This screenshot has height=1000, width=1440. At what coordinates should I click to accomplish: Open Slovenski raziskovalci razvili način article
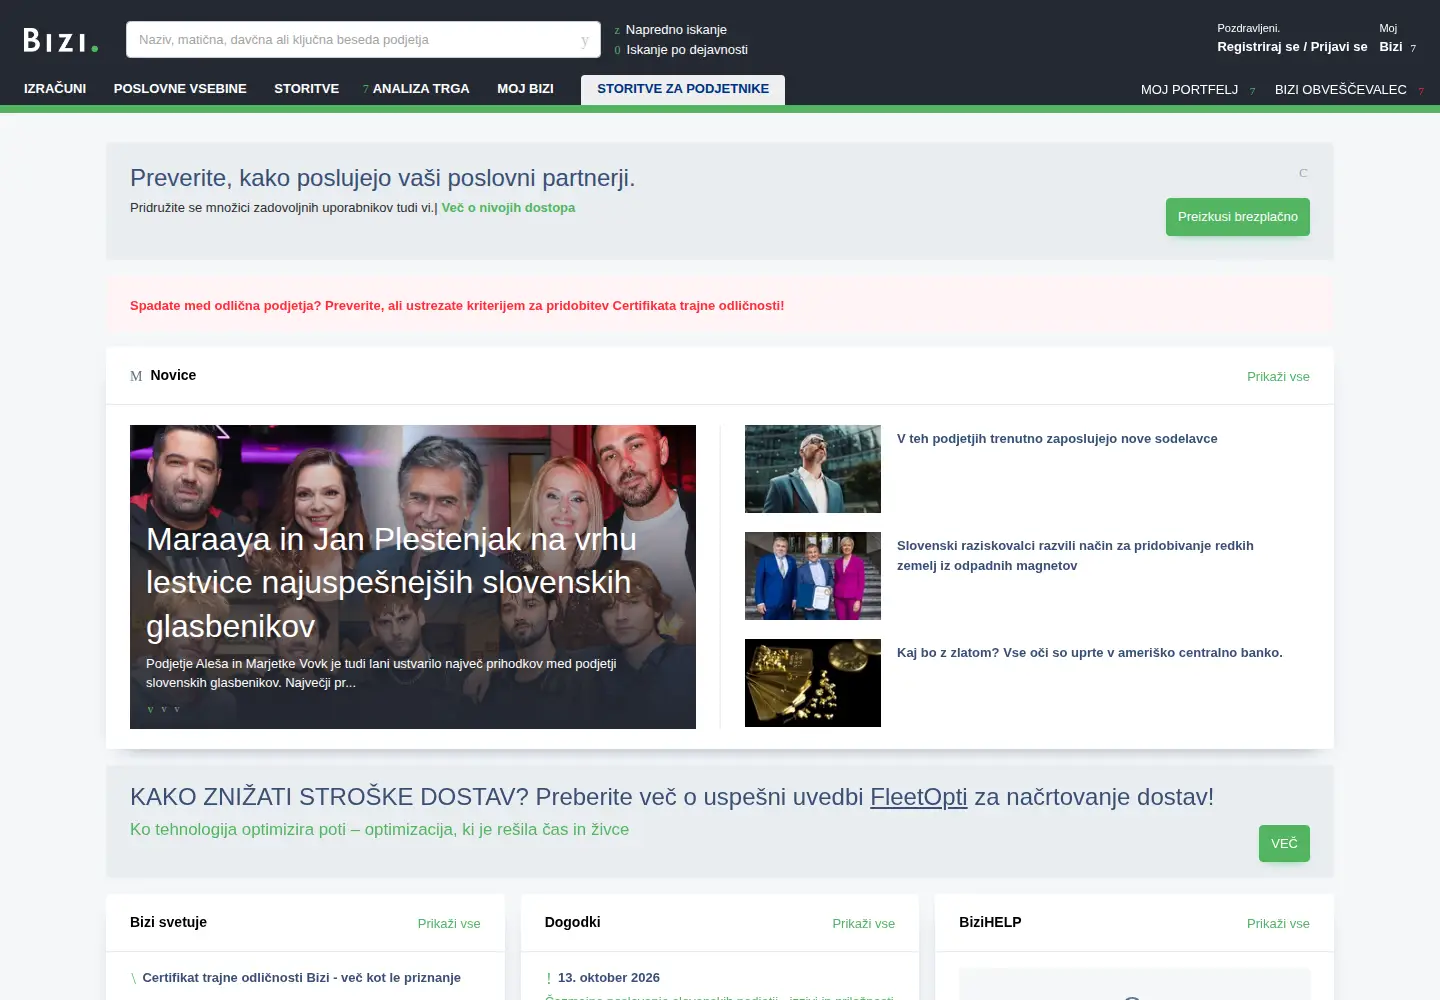(1075, 556)
